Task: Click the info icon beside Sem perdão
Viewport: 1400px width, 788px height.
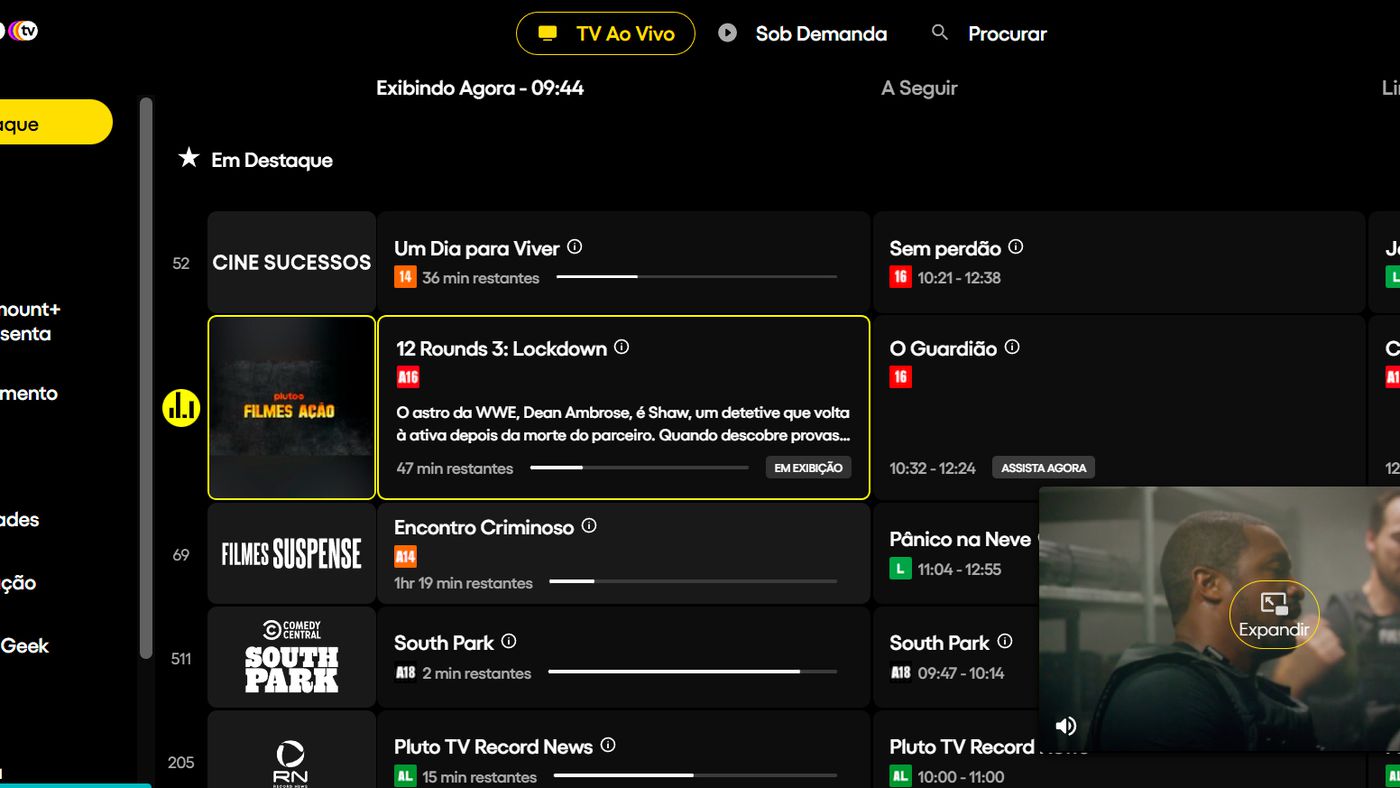Action: click(x=1015, y=246)
